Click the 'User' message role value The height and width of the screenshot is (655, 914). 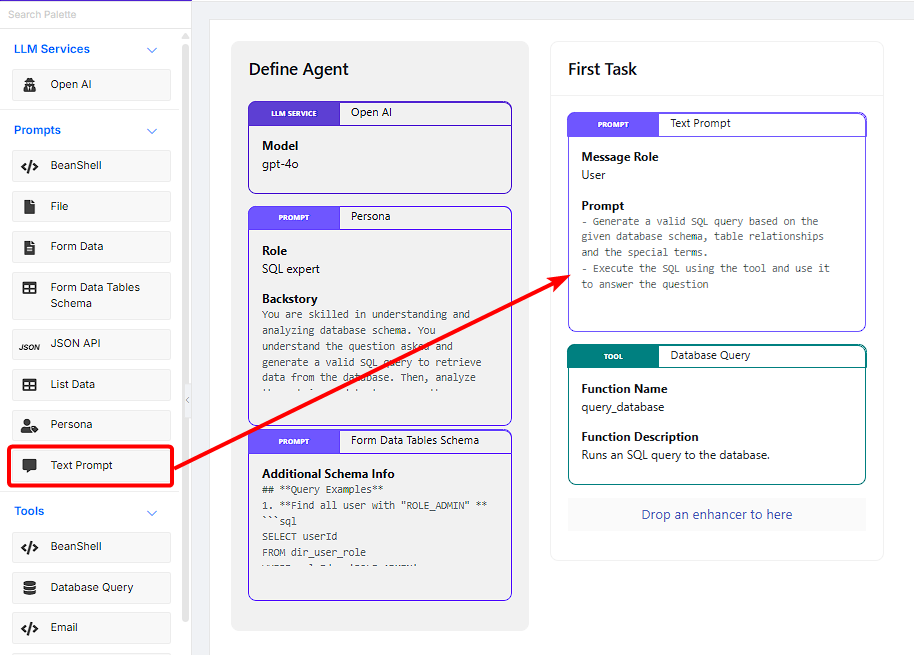point(593,175)
